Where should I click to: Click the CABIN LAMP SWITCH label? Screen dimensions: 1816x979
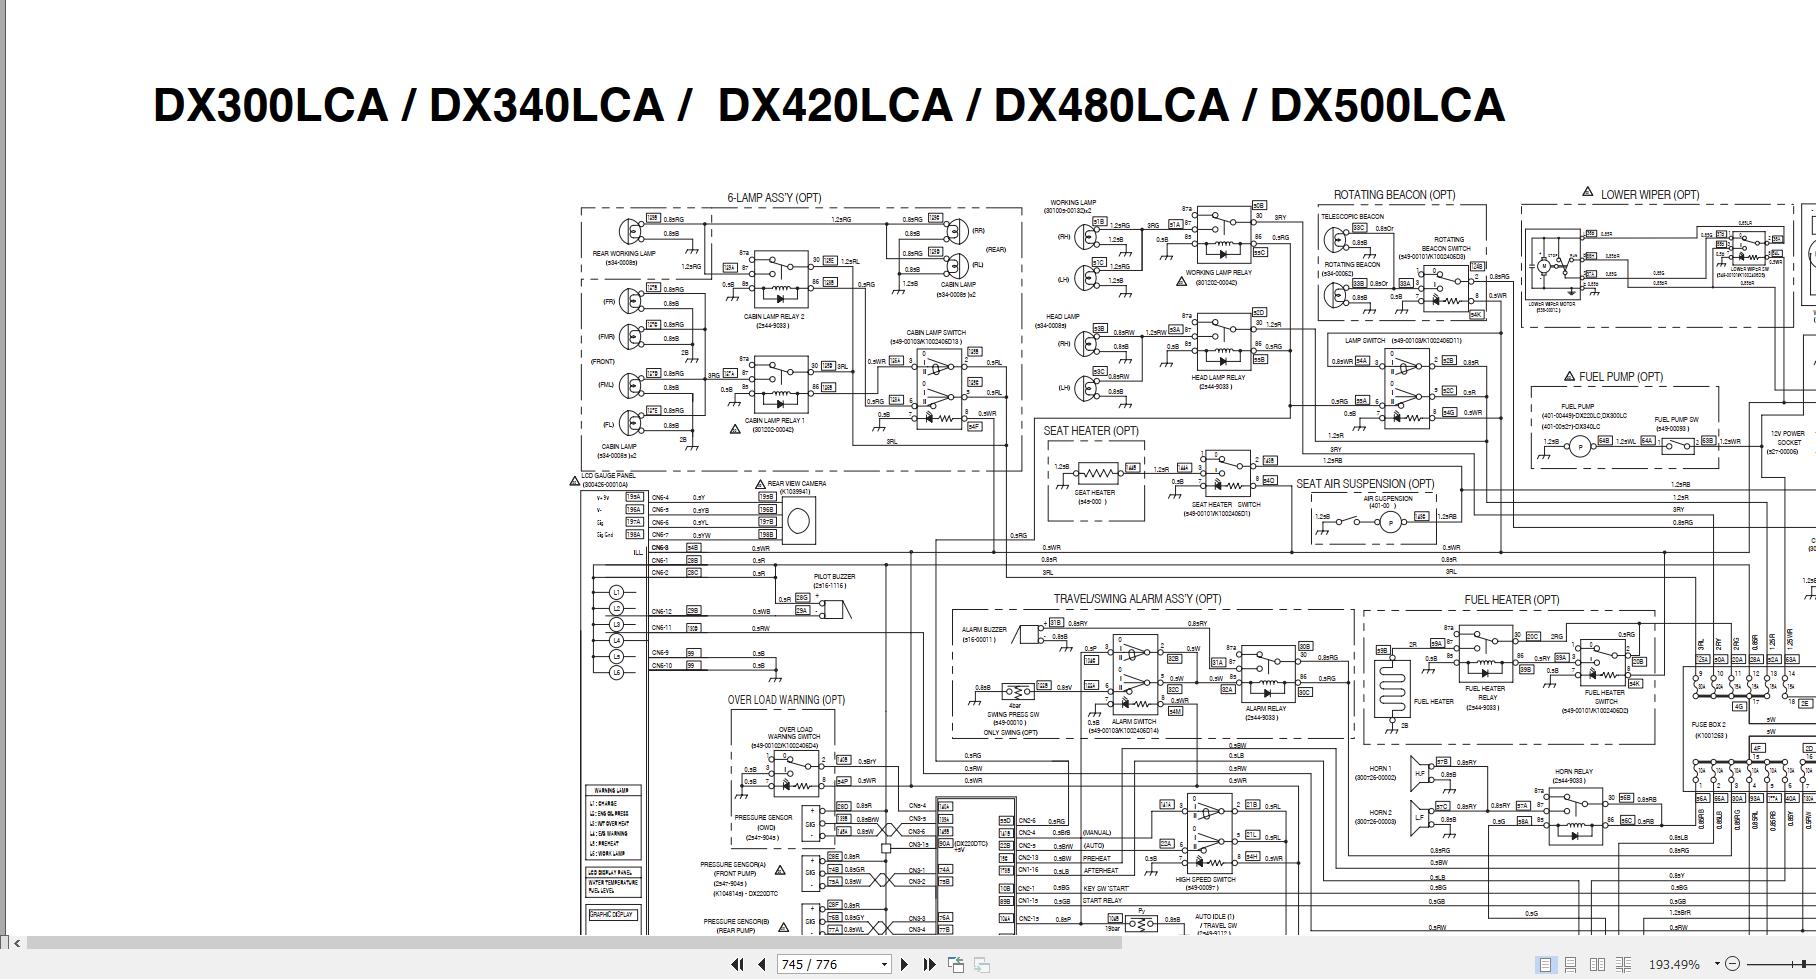(936, 333)
